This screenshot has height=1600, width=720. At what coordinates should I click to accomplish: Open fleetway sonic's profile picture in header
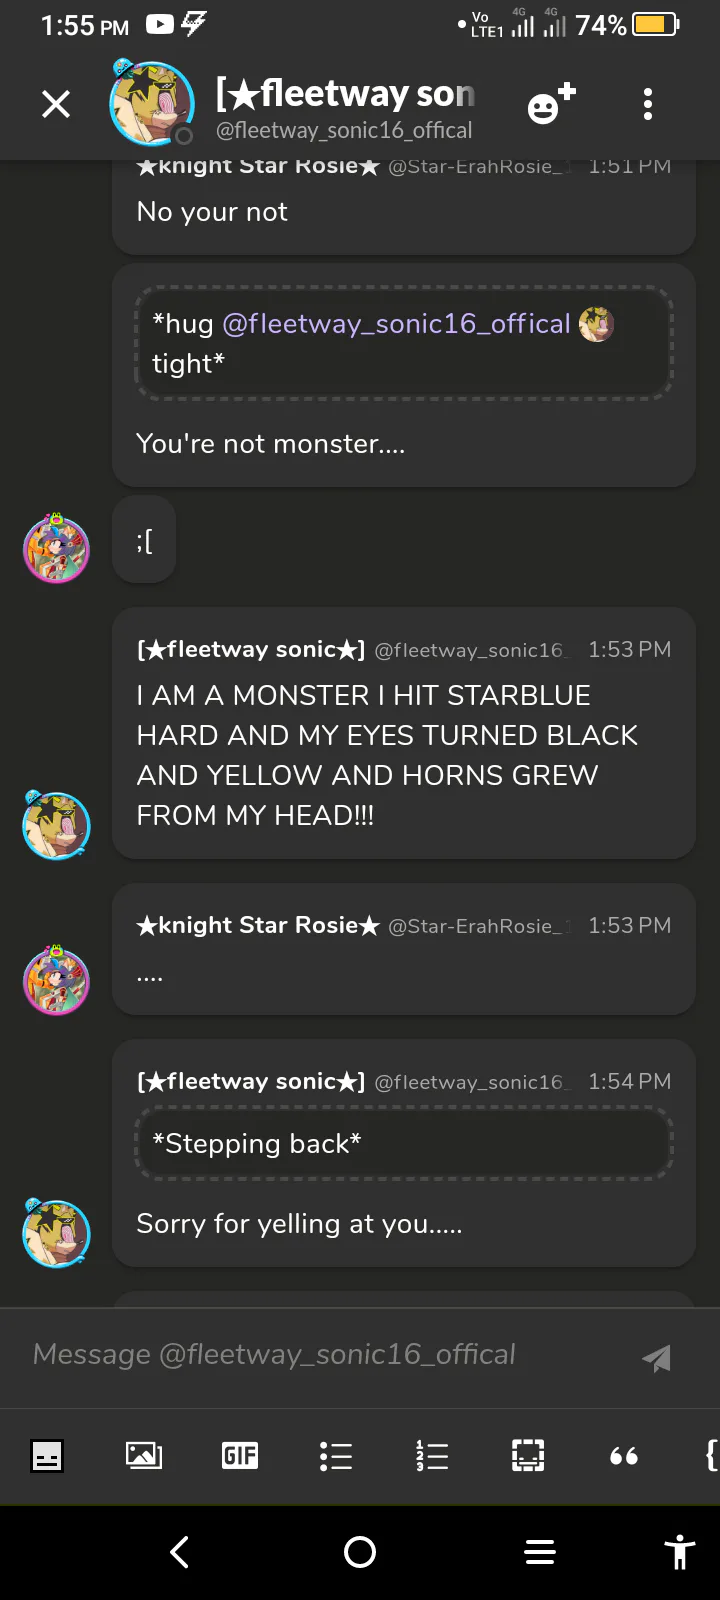pyautogui.click(x=151, y=103)
